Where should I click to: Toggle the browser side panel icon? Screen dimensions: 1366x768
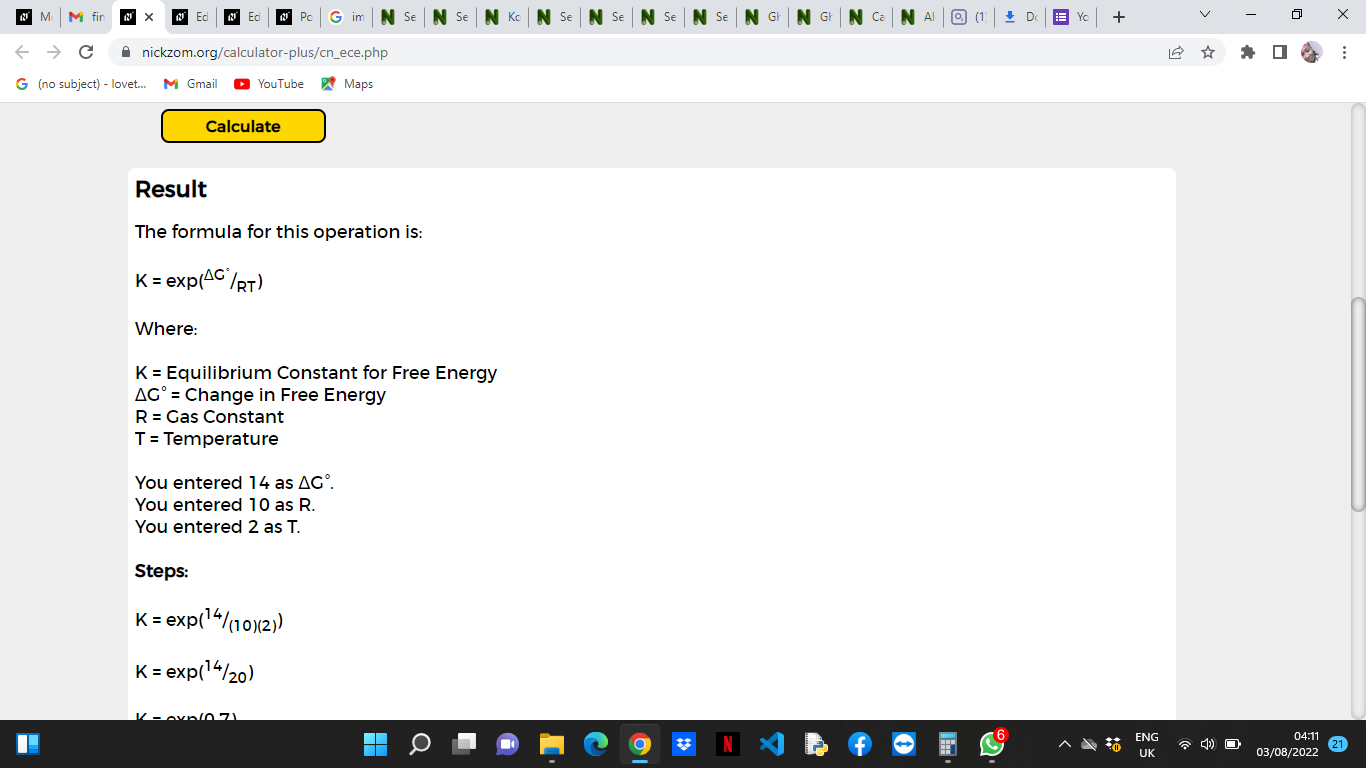1280,52
